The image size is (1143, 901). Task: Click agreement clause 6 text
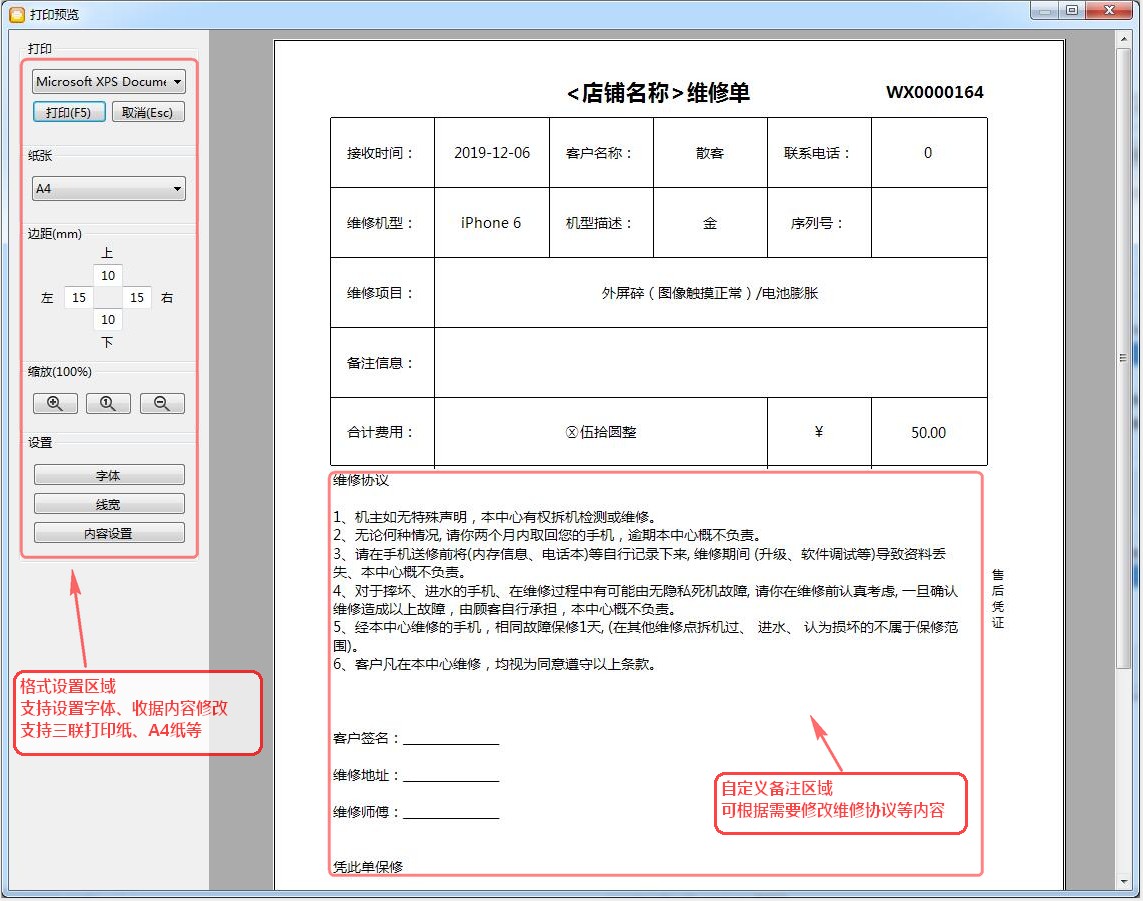tap(494, 664)
